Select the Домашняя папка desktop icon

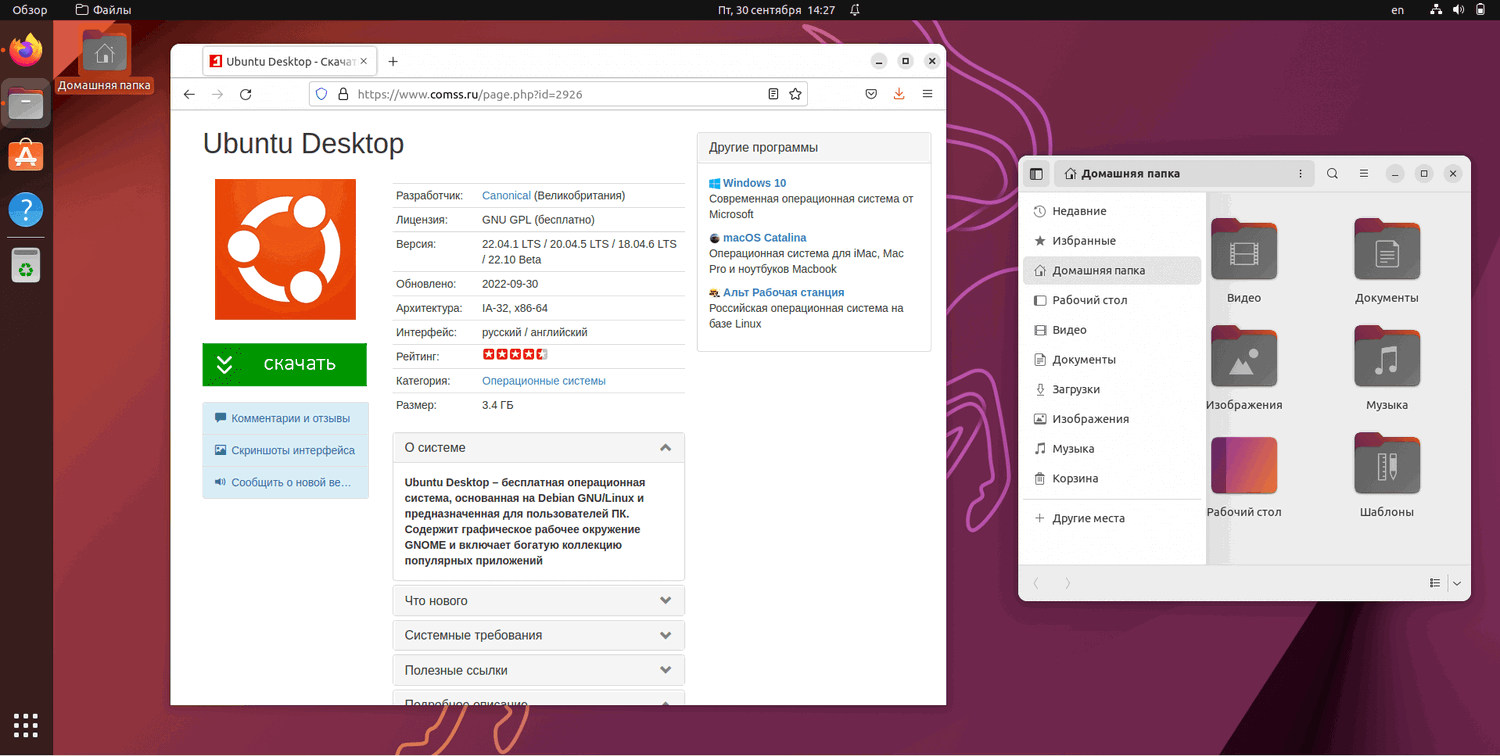point(105,58)
